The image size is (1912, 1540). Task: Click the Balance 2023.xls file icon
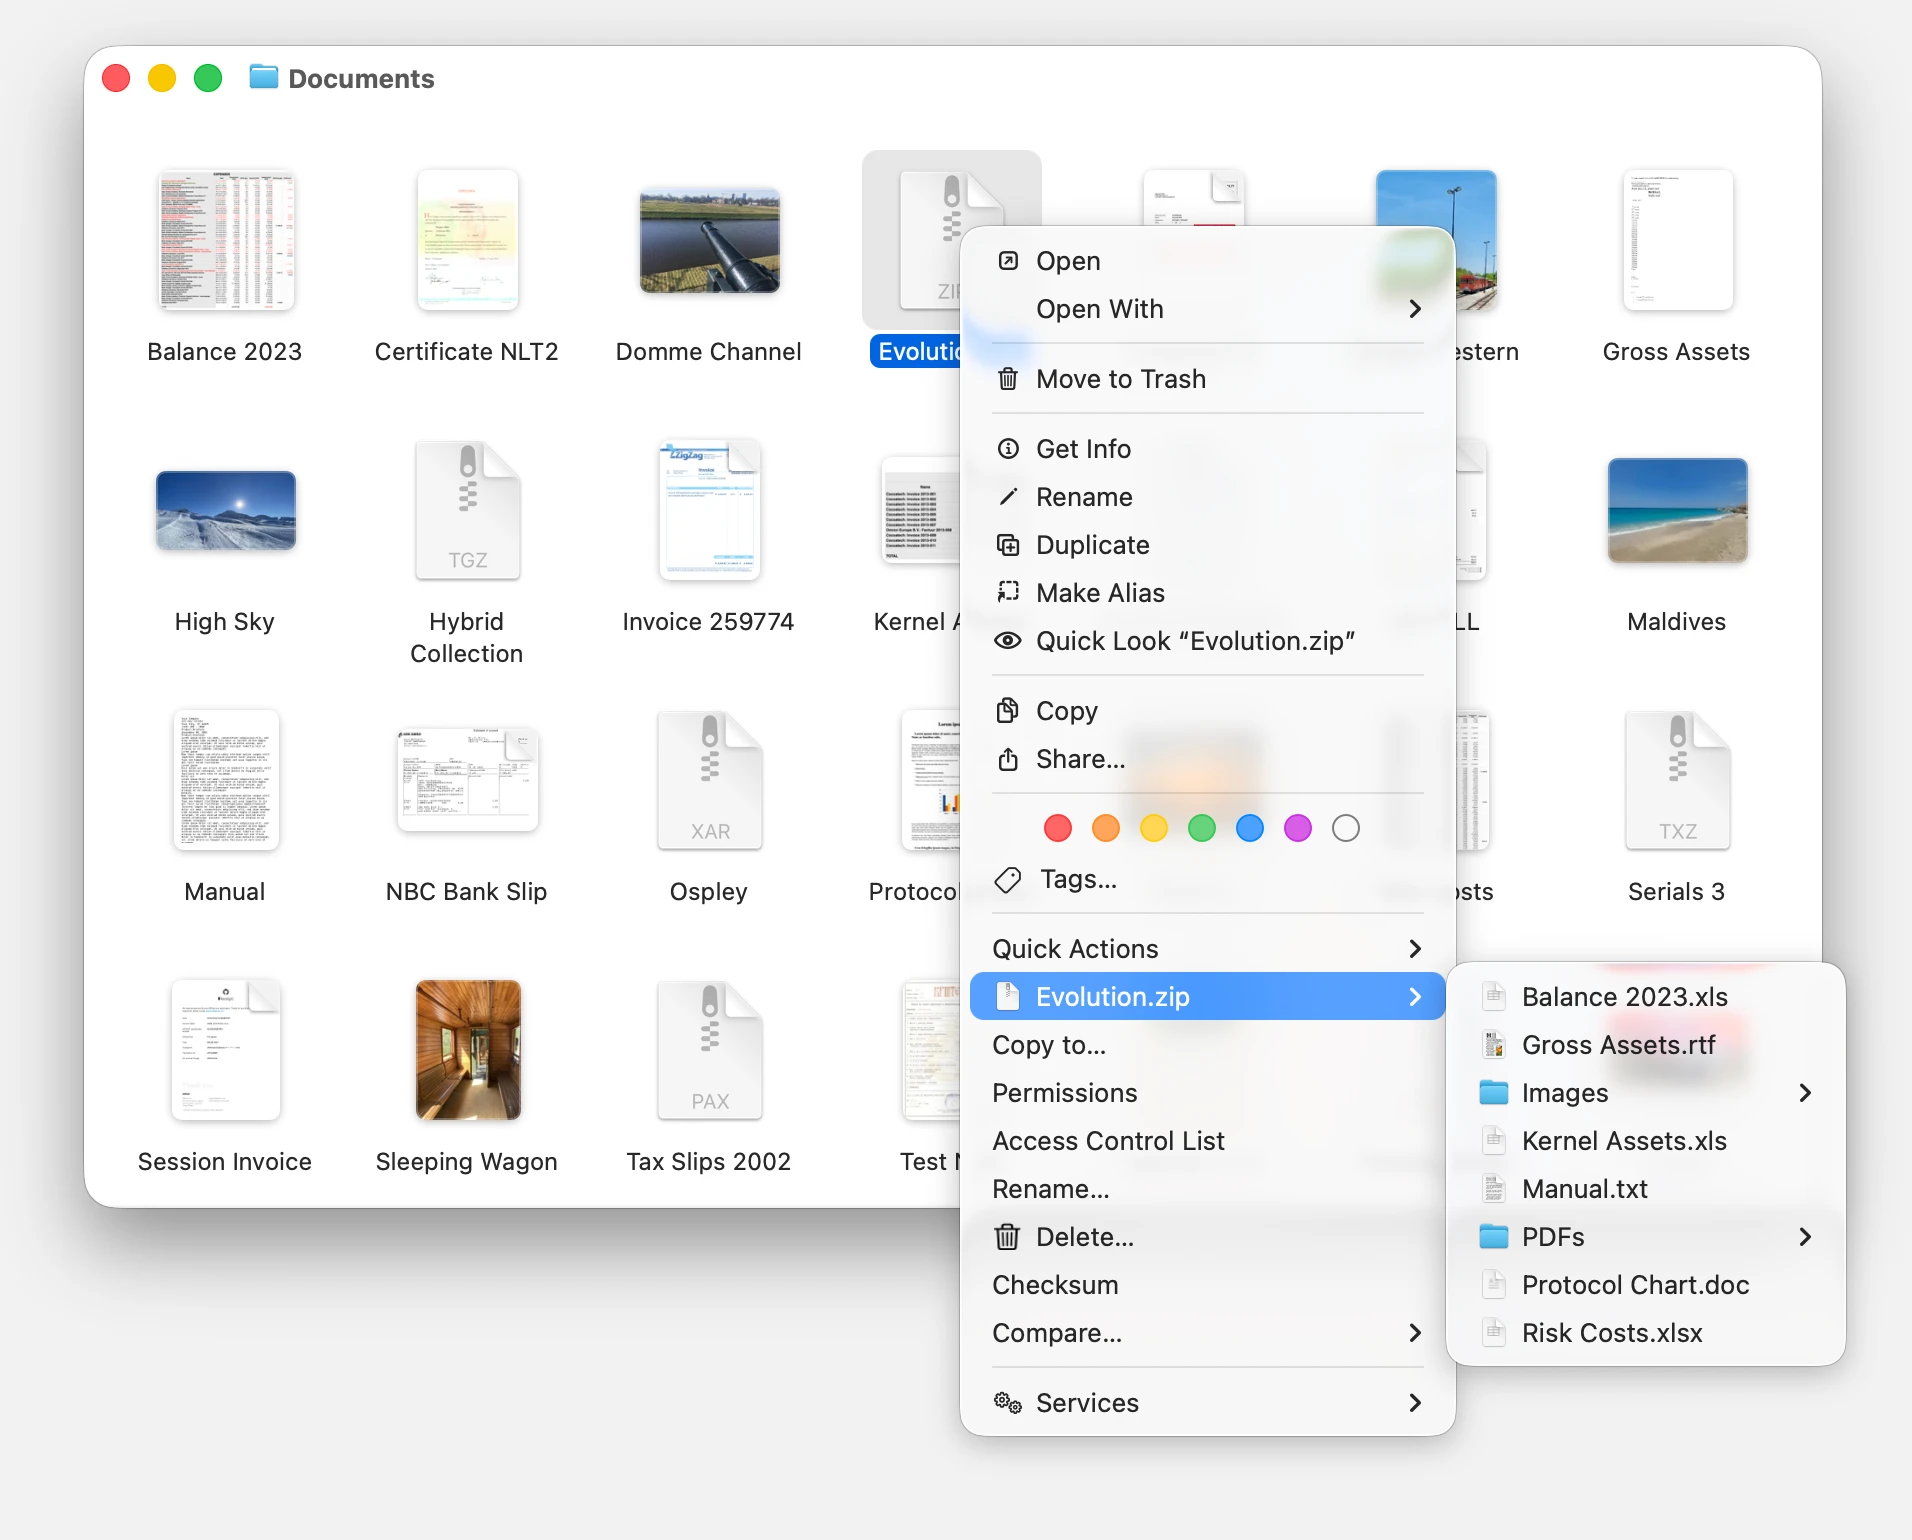[1494, 996]
